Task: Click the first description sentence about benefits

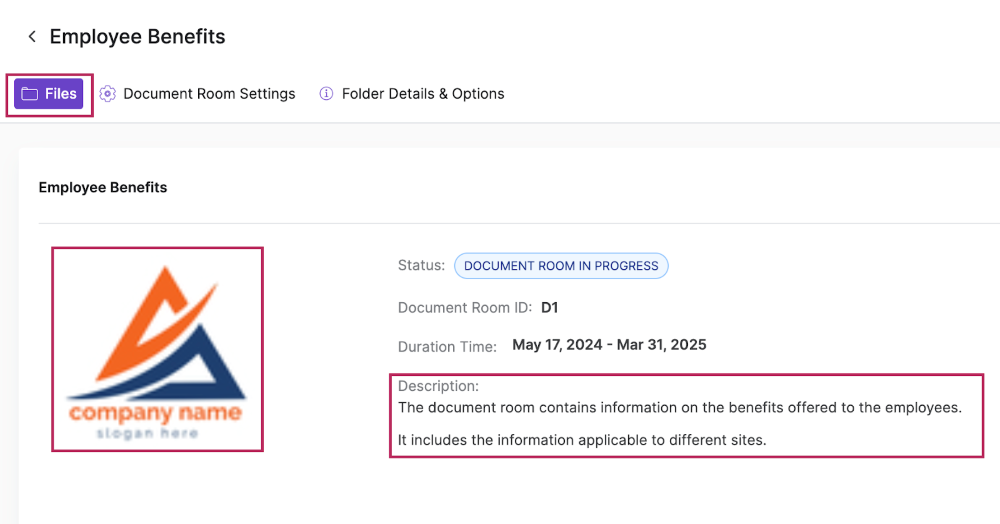Action: pyautogui.click(x=680, y=408)
